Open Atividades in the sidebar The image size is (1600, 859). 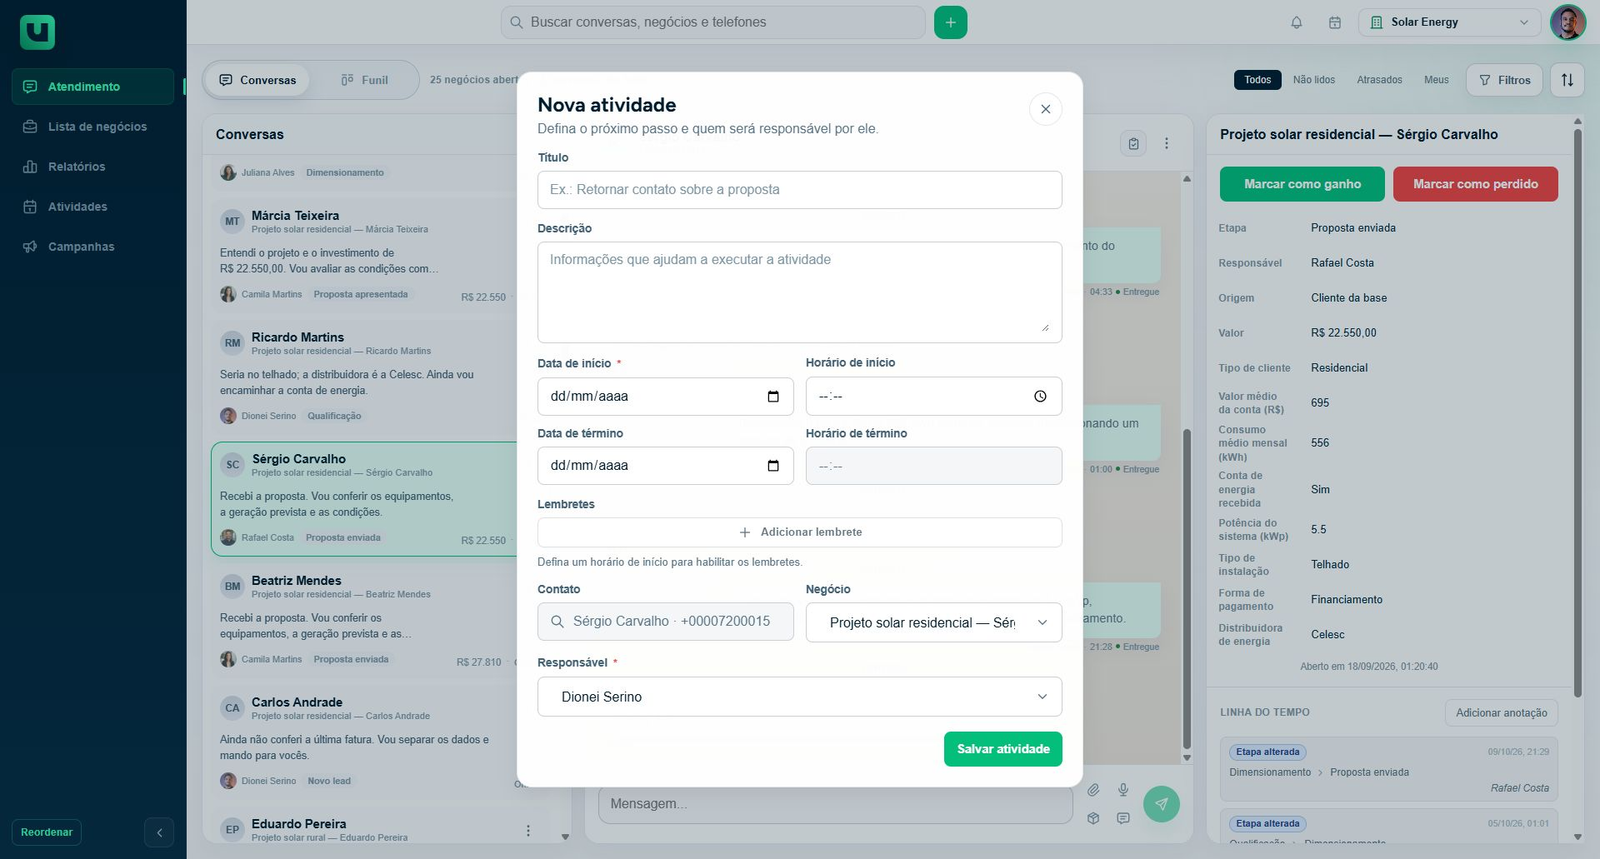[x=93, y=207]
